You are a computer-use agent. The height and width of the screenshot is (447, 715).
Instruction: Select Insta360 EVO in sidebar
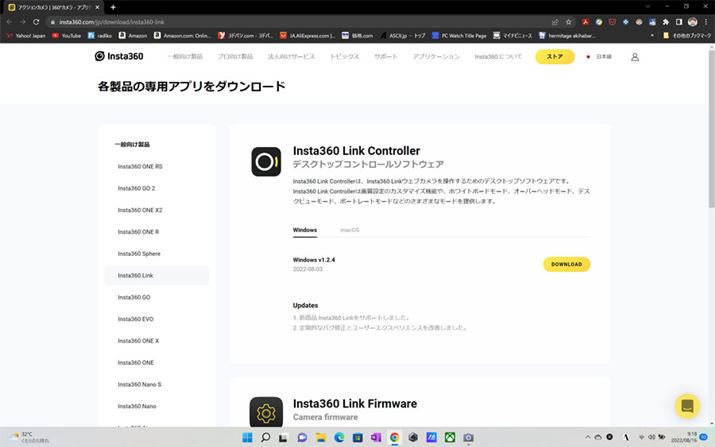pos(135,319)
